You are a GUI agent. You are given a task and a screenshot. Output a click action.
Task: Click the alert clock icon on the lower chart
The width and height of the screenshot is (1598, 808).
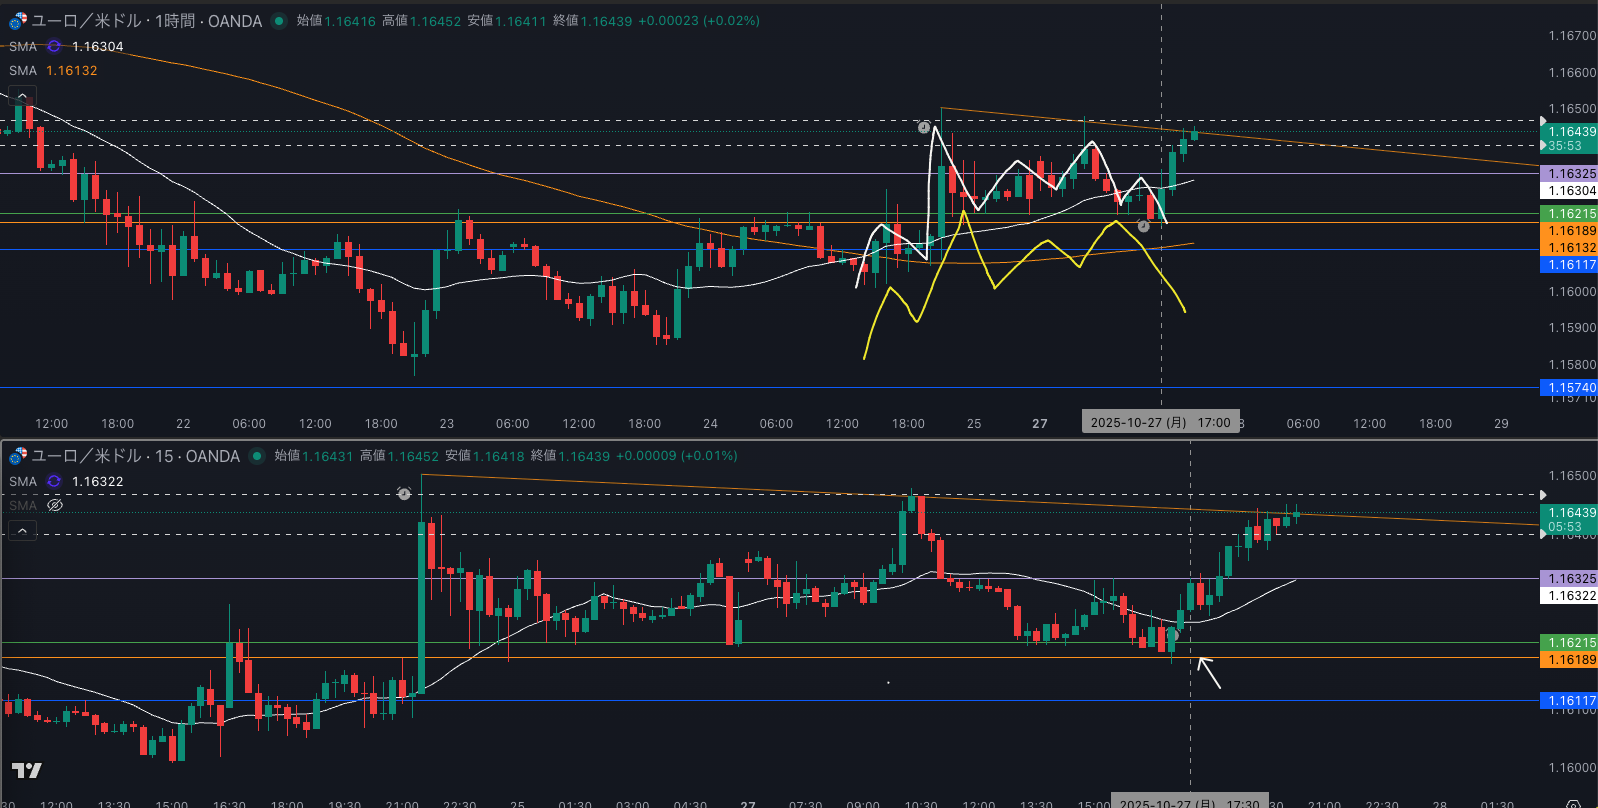pos(404,494)
